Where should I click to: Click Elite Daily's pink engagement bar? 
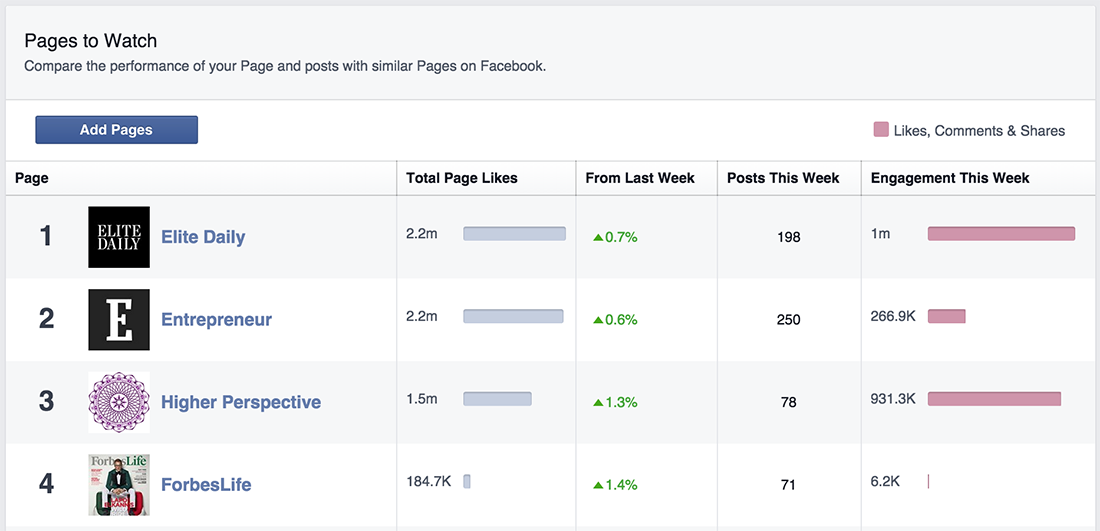[1001, 234]
